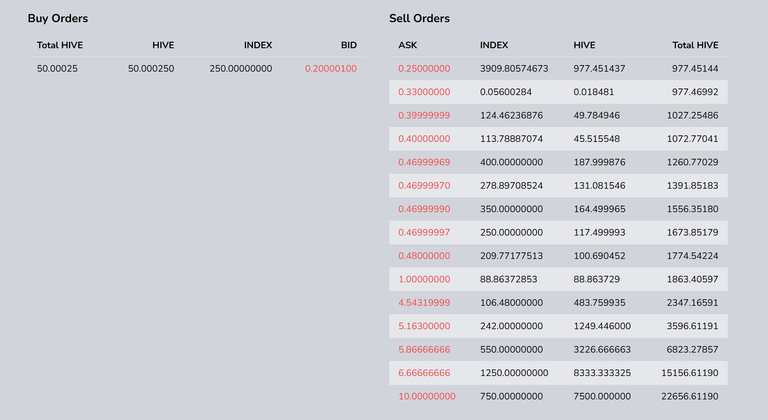Click the buy order HIVE value 50.000250
Viewport: 768px width, 420px height.
click(x=151, y=69)
